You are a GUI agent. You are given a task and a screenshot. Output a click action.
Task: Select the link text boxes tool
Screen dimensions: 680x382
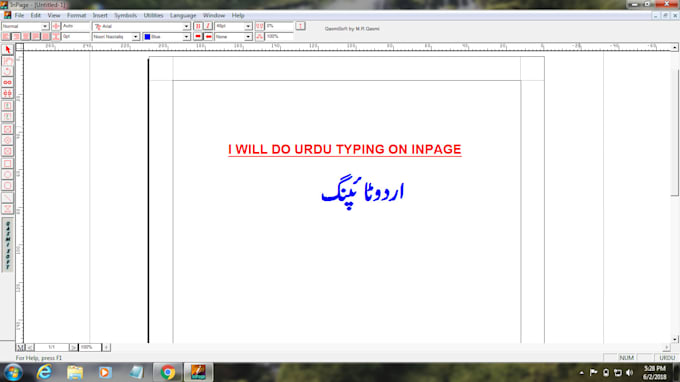[7, 82]
